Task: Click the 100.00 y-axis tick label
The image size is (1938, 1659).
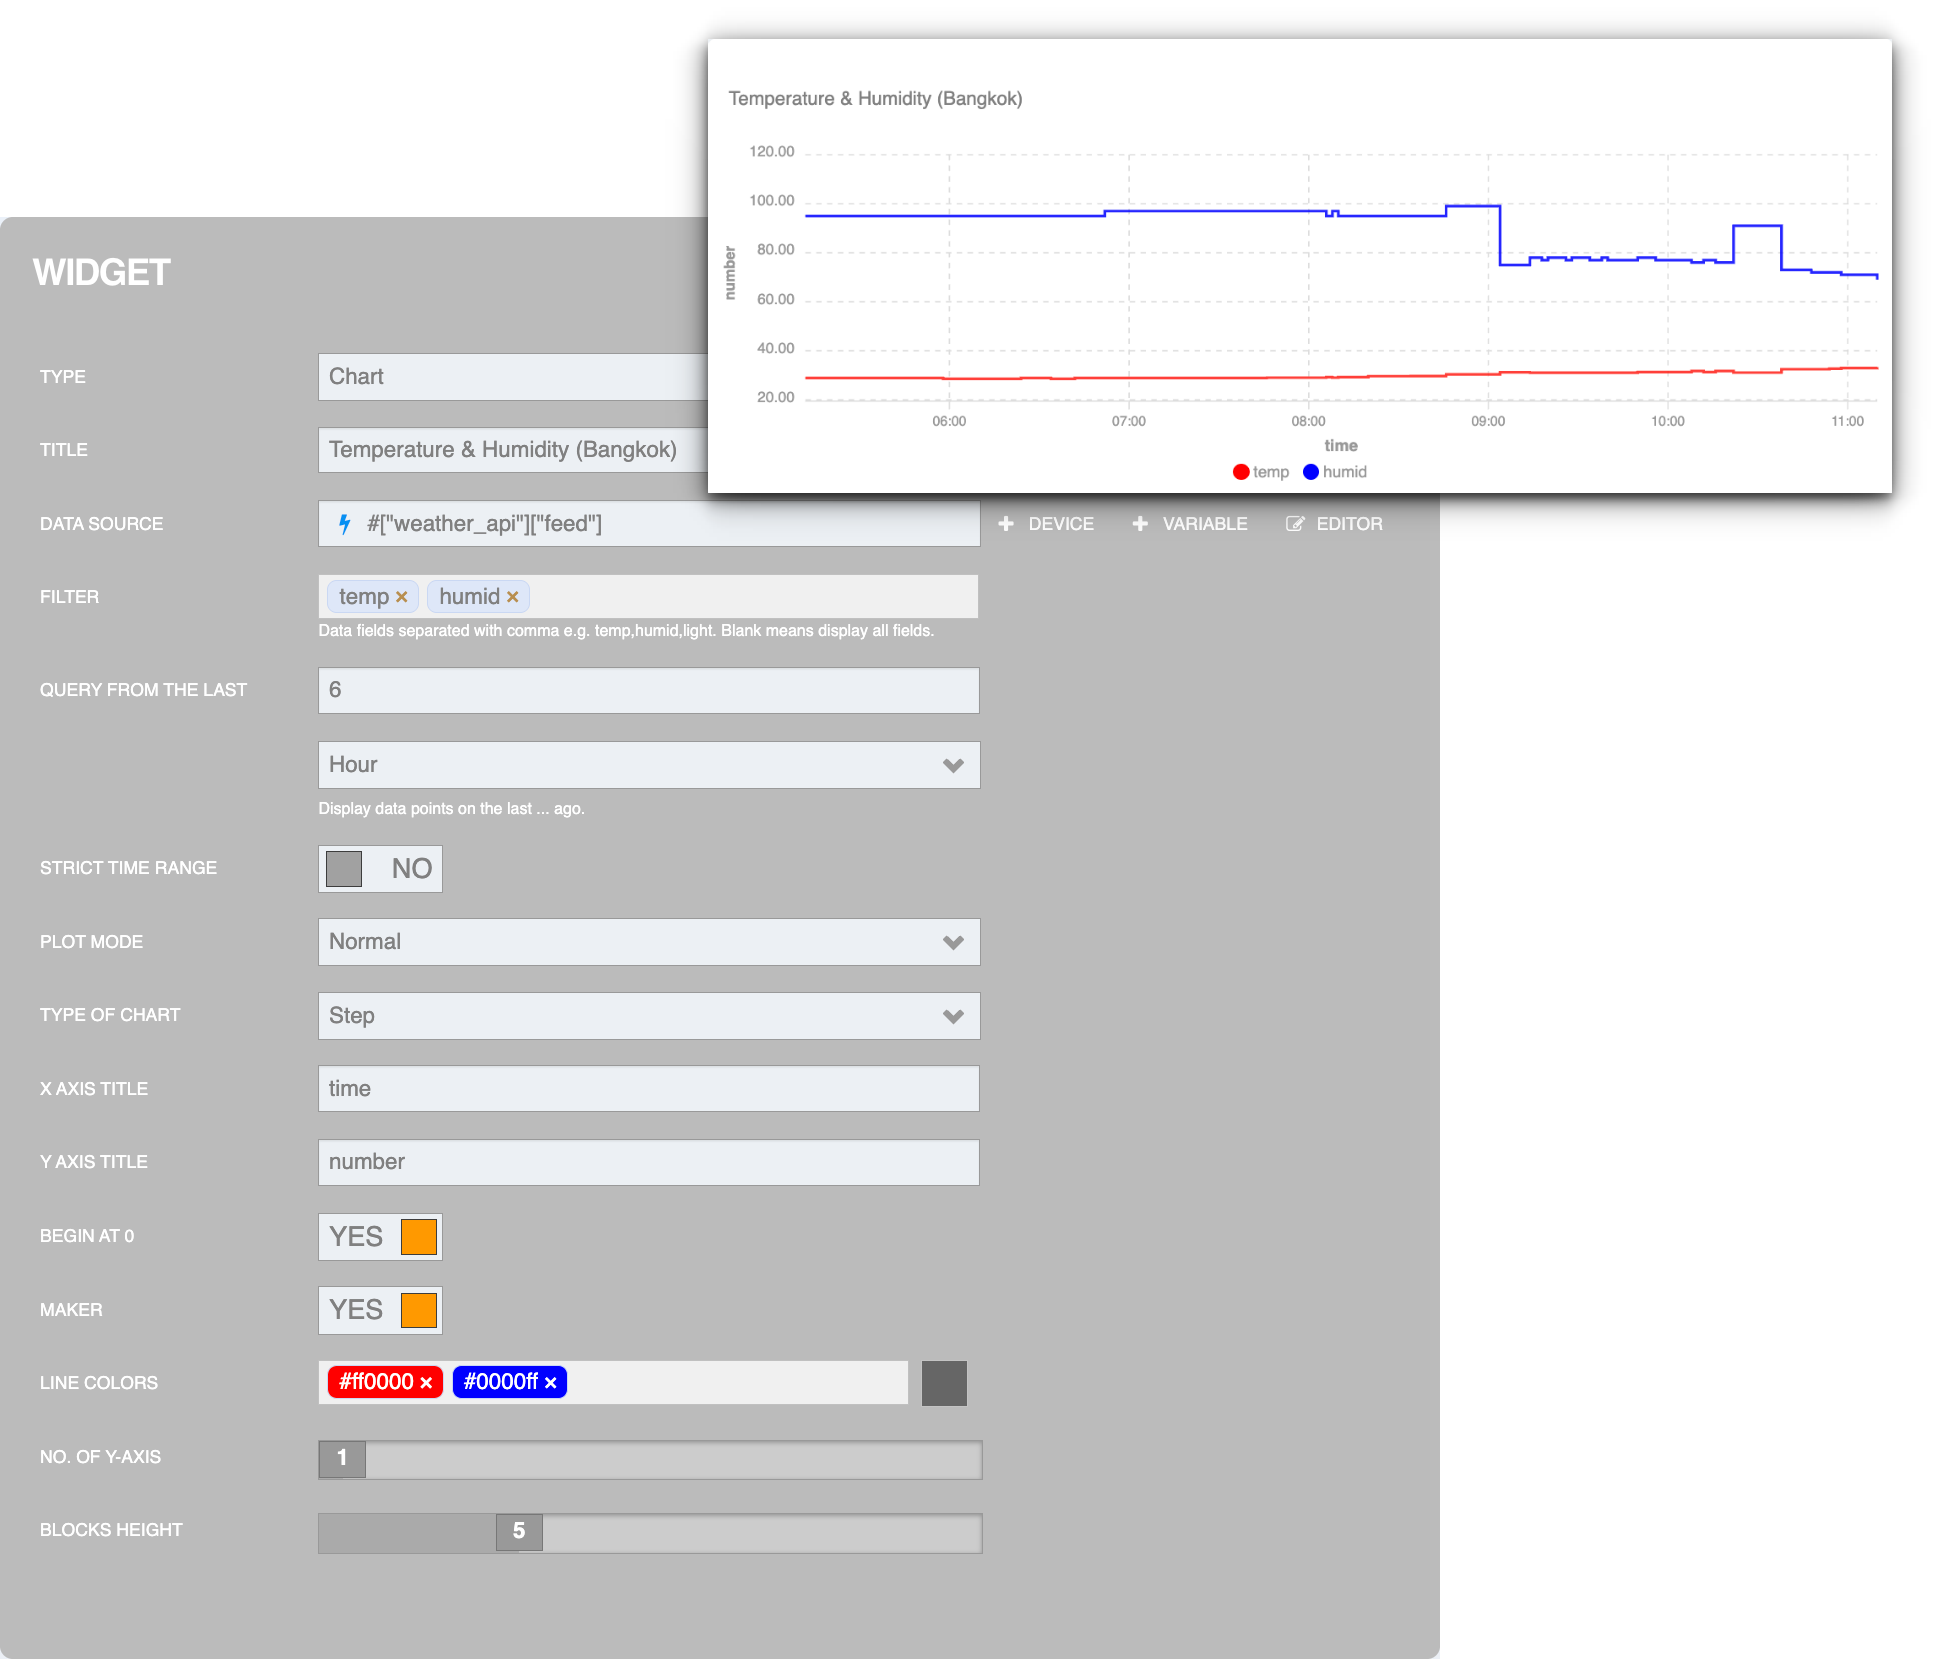Action: click(x=771, y=201)
